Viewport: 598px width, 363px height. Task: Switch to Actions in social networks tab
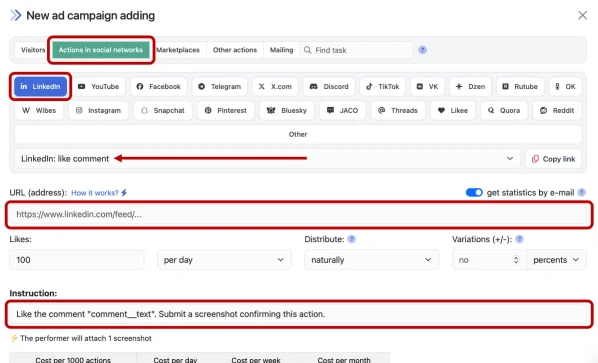101,50
